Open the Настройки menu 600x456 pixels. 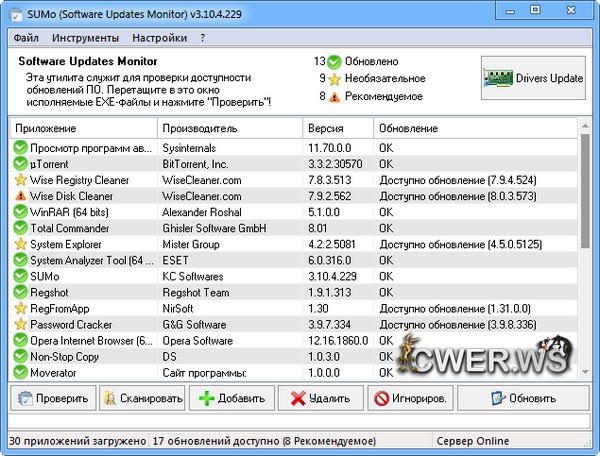159,38
